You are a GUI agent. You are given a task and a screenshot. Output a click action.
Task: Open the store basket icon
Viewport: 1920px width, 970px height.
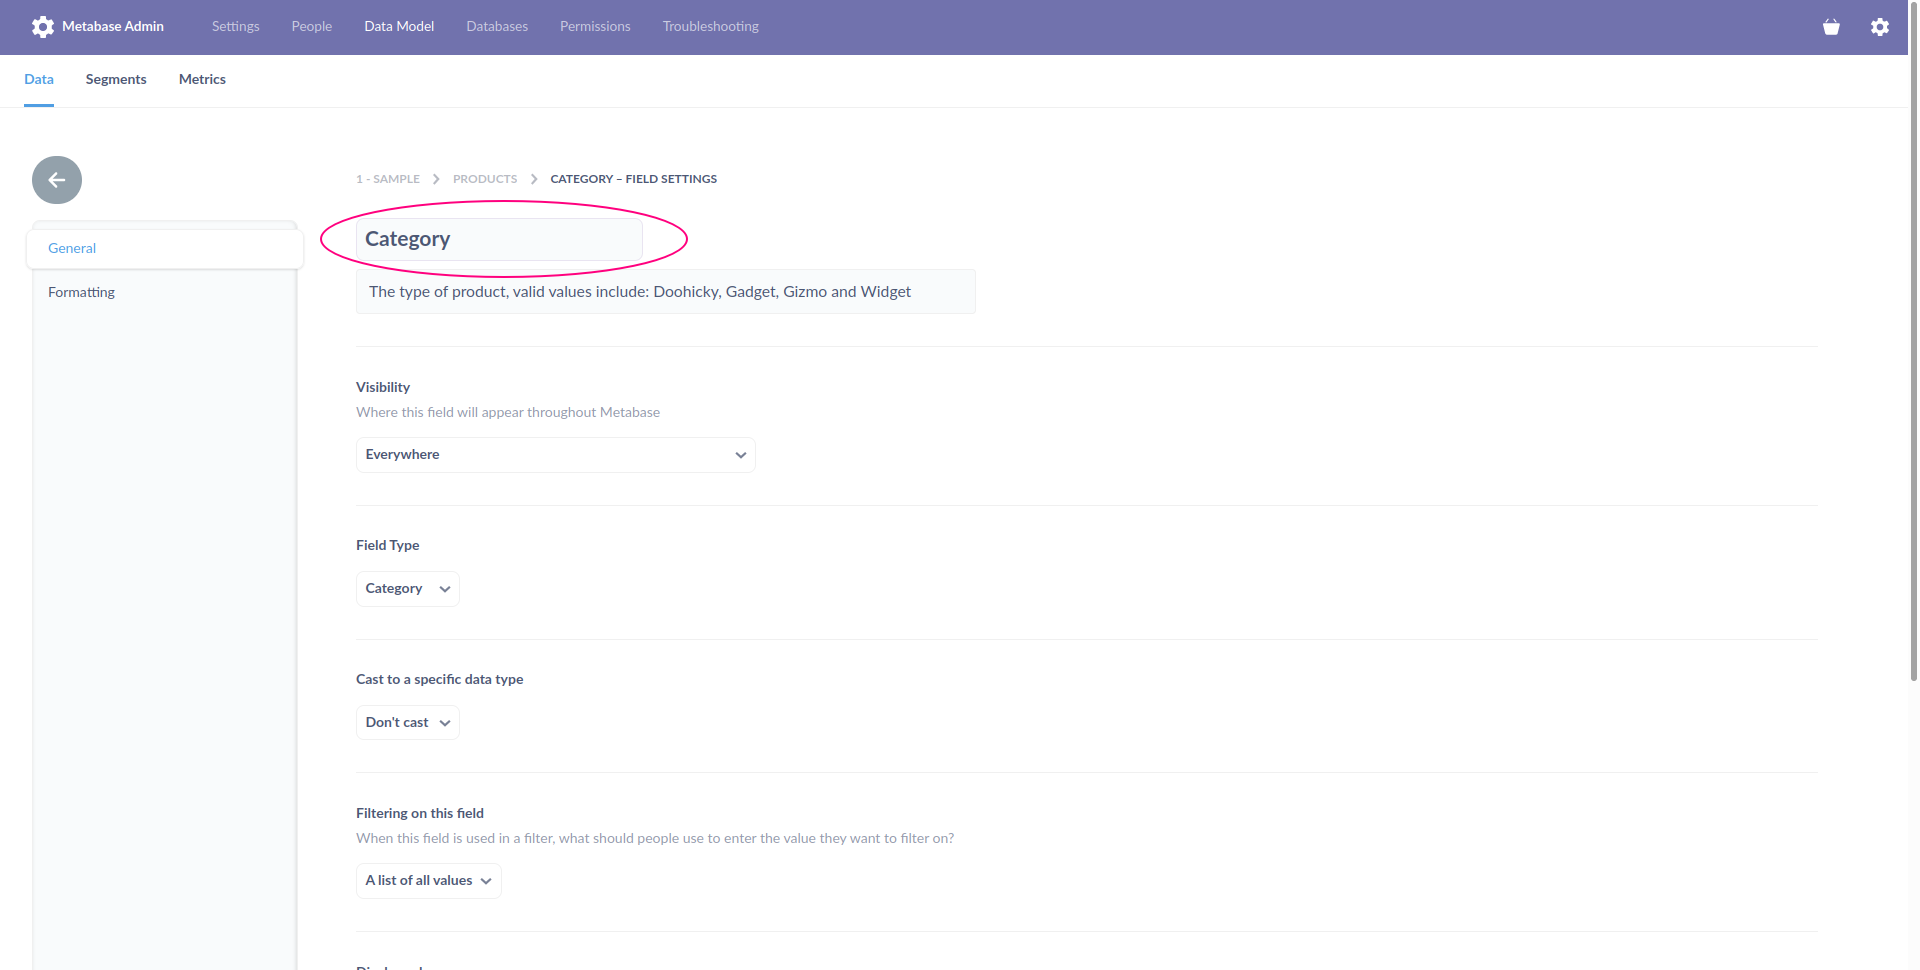pos(1831,27)
